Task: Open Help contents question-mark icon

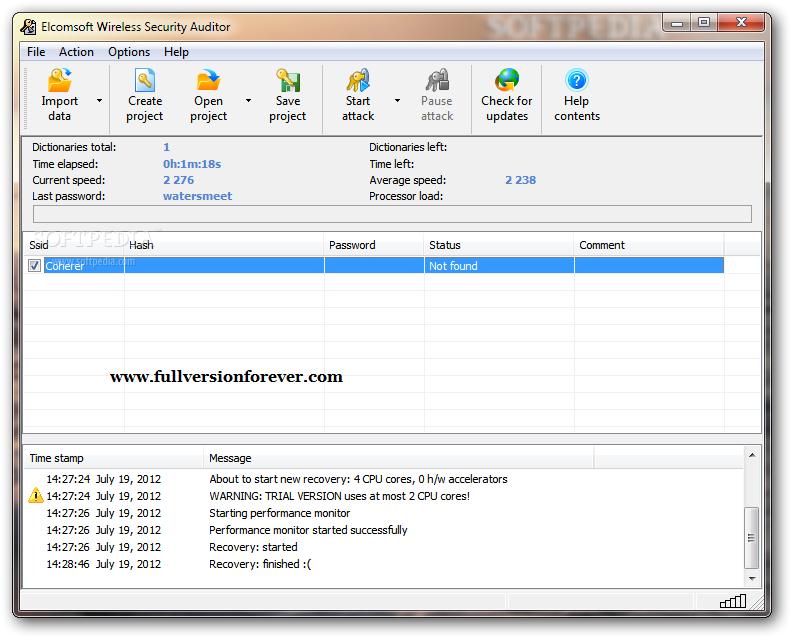Action: [x=577, y=80]
